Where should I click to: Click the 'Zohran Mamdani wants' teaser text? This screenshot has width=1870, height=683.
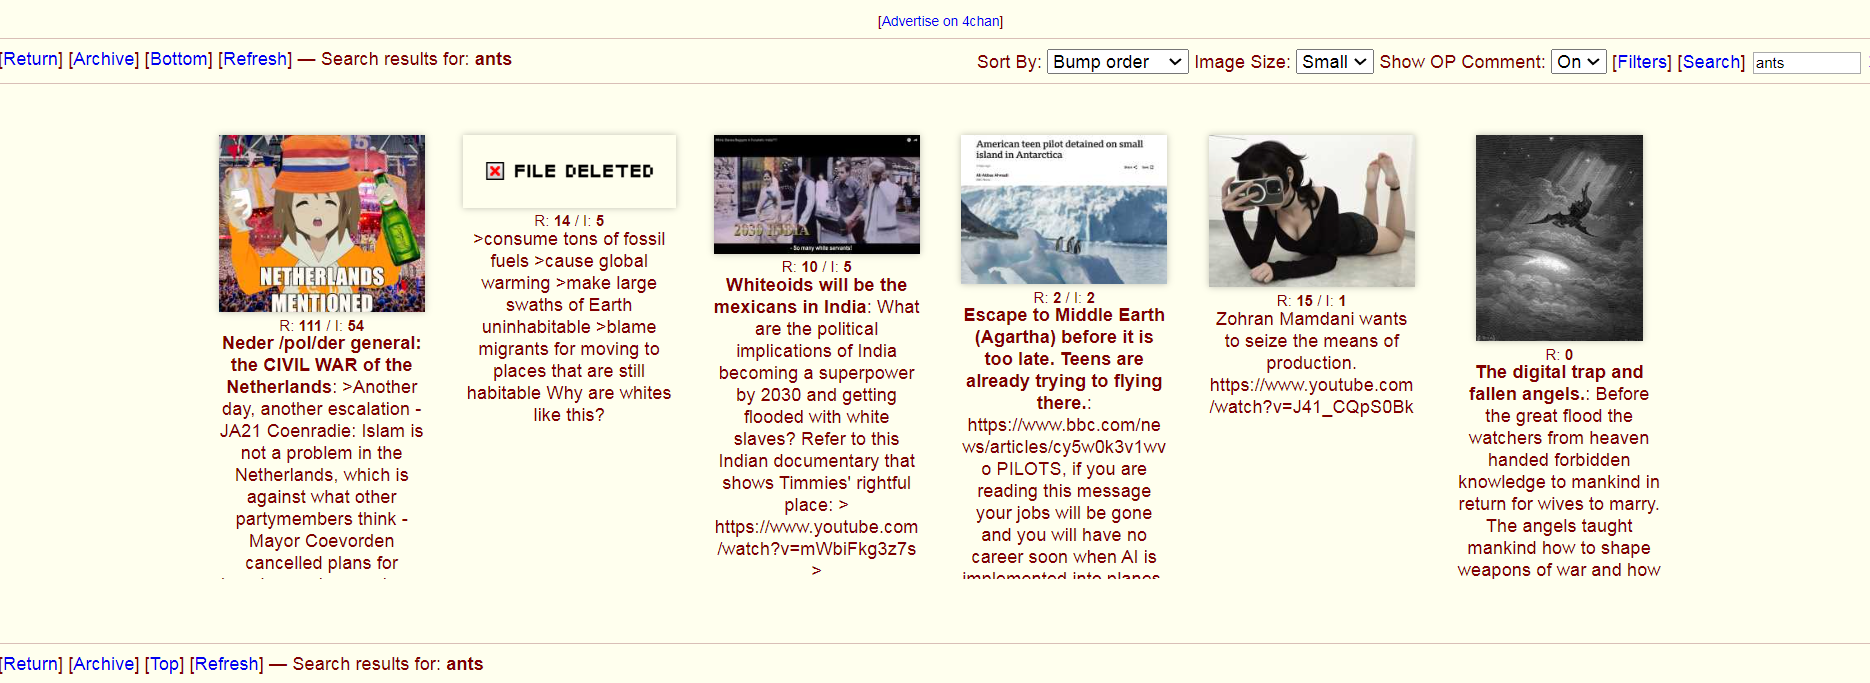pos(1311,341)
